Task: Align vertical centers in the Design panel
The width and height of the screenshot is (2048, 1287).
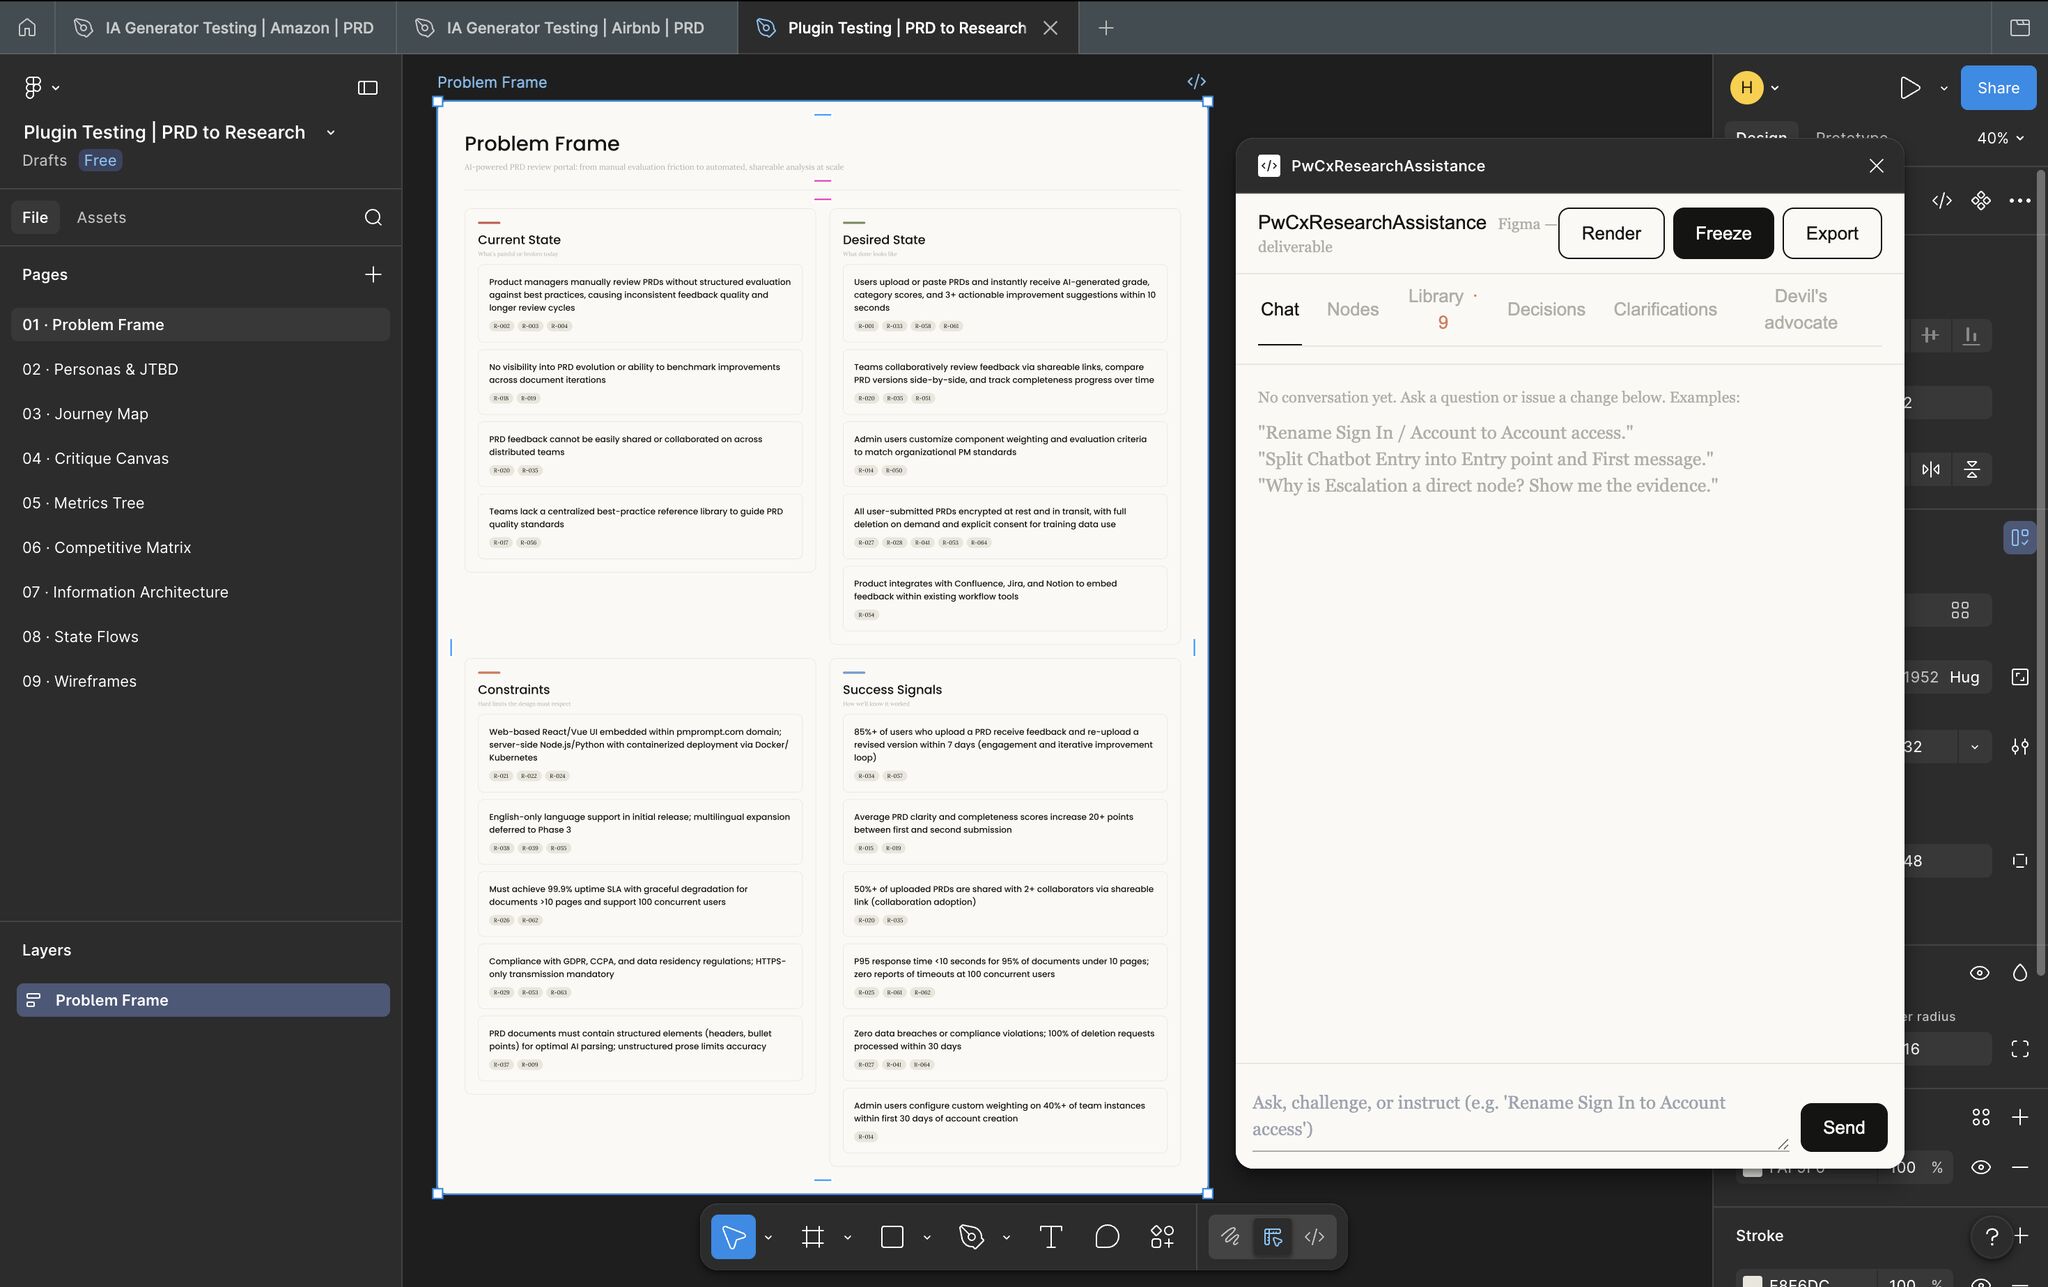Action: tap(1930, 335)
